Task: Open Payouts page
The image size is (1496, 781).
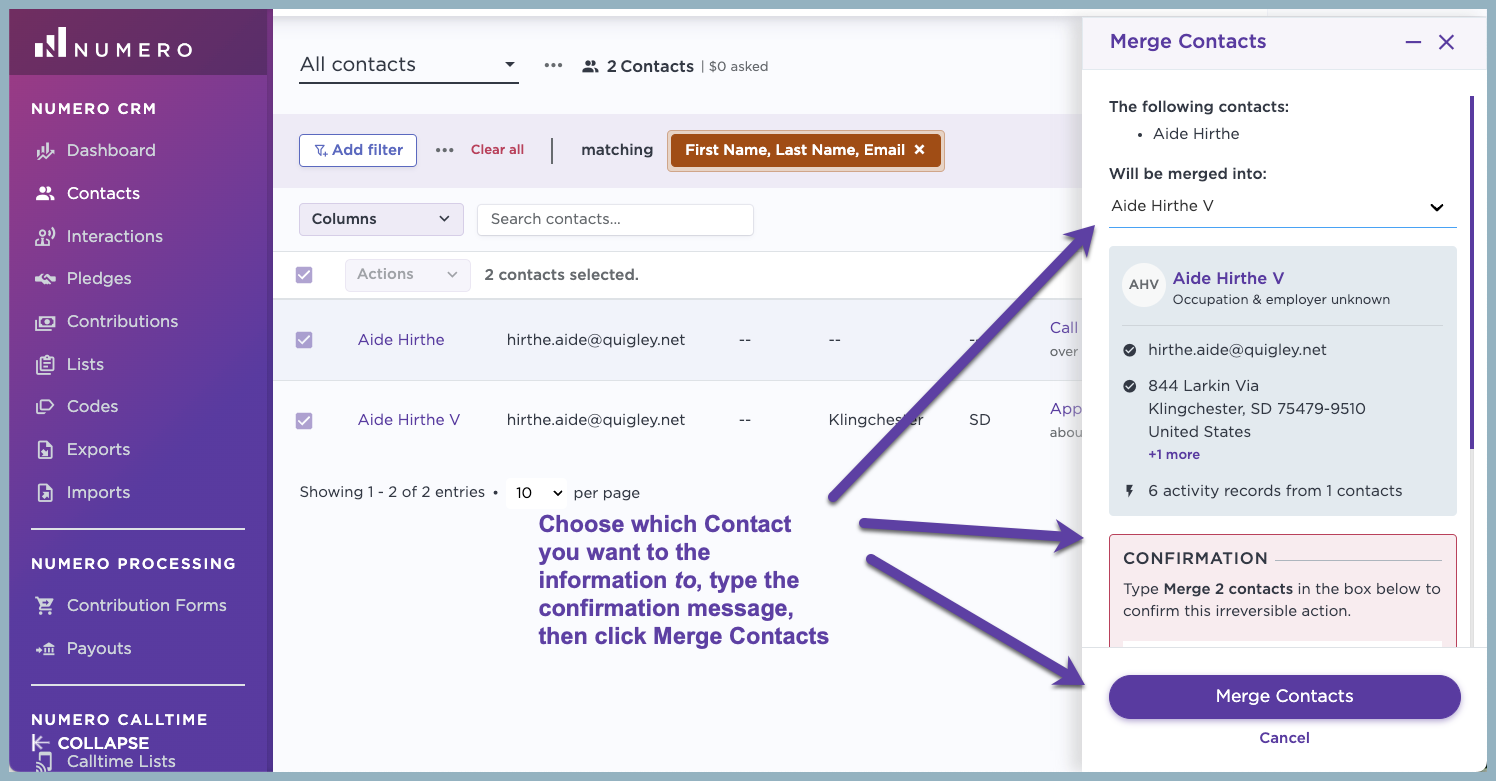Action: click(x=99, y=648)
